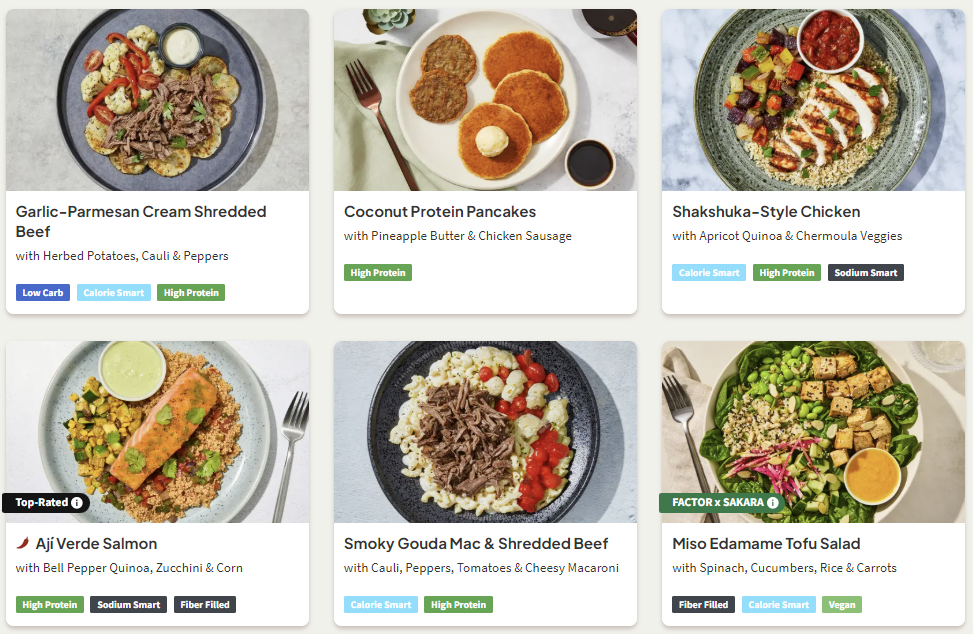Click the High Protein tag under Coconut Protein Pancakes

point(378,273)
